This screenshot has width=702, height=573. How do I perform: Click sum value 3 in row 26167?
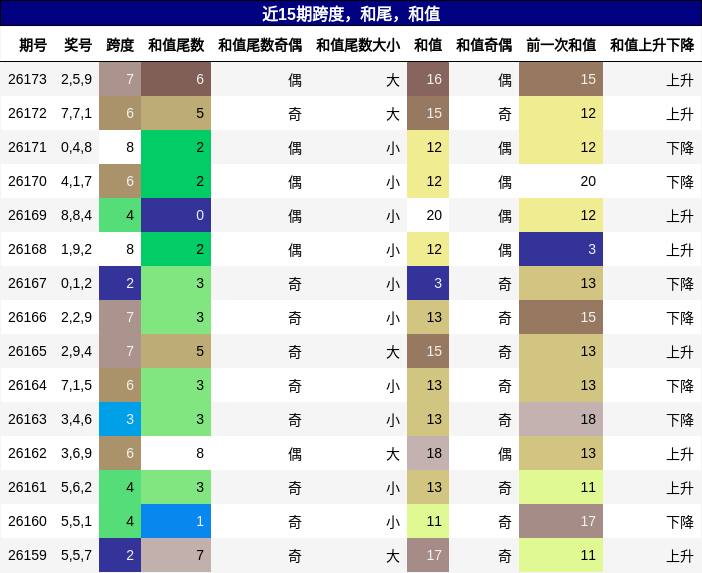pos(428,283)
